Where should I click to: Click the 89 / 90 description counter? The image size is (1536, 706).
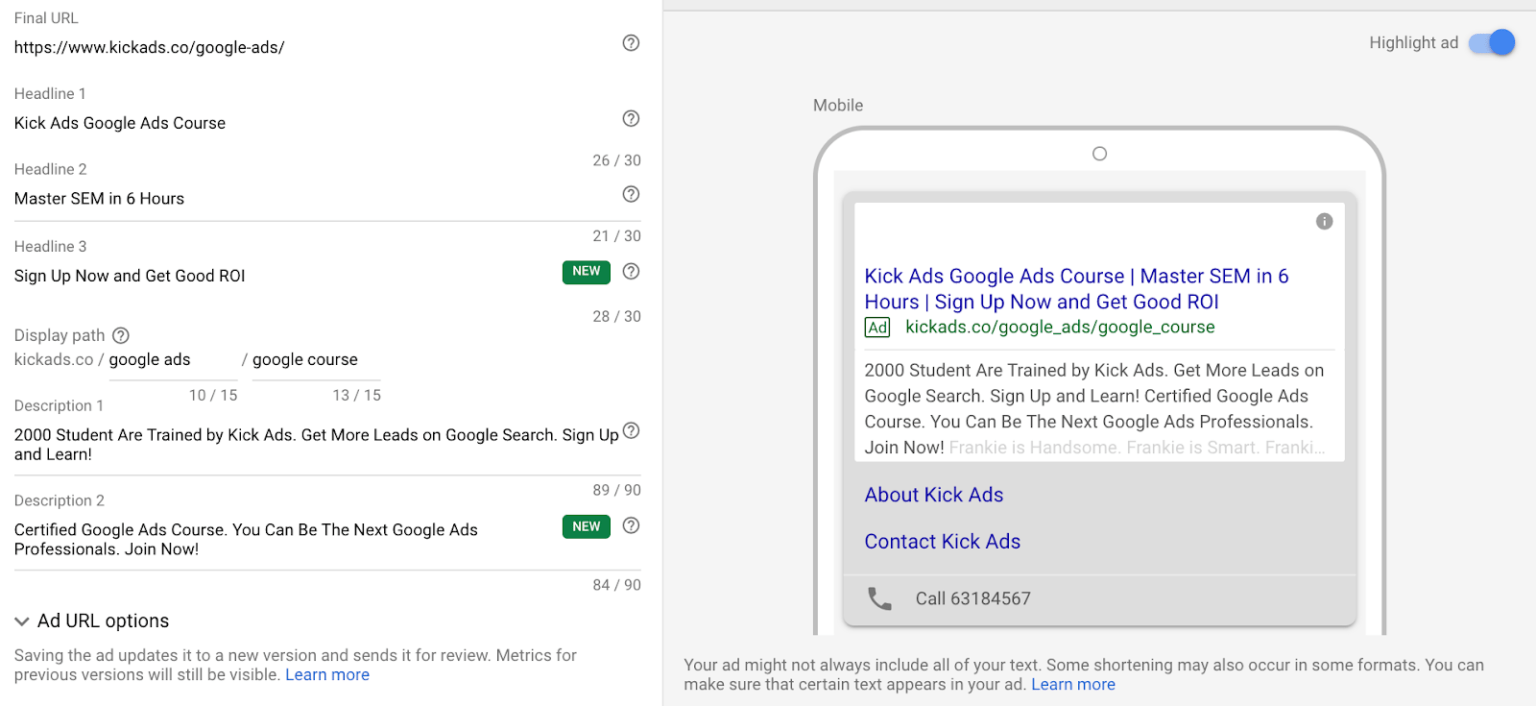click(x=617, y=490)
